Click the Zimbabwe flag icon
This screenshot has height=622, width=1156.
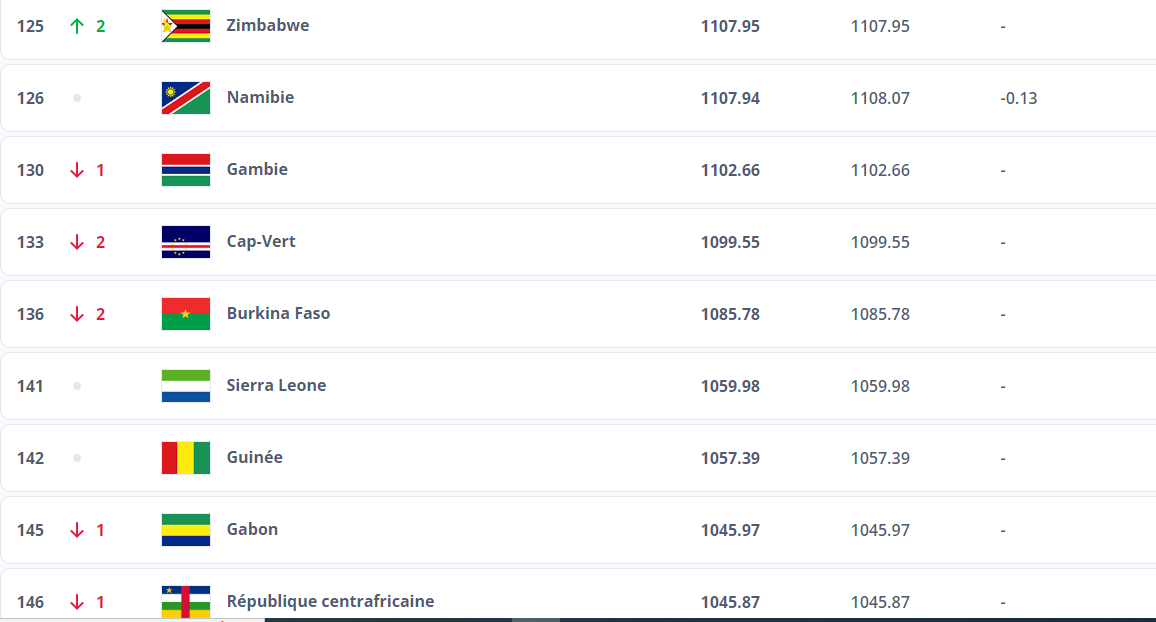(x=186, y=26)
